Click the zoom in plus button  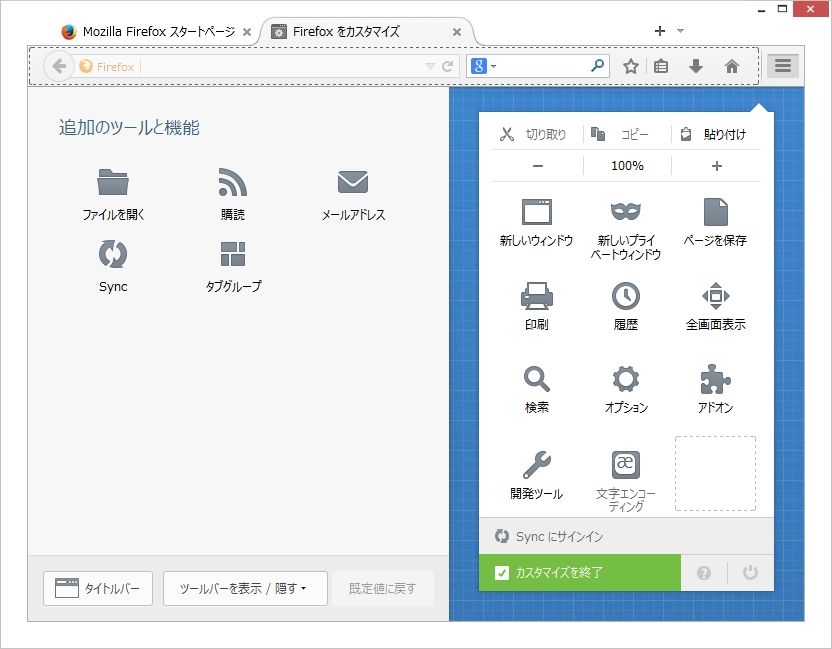[x=716, y=166]
